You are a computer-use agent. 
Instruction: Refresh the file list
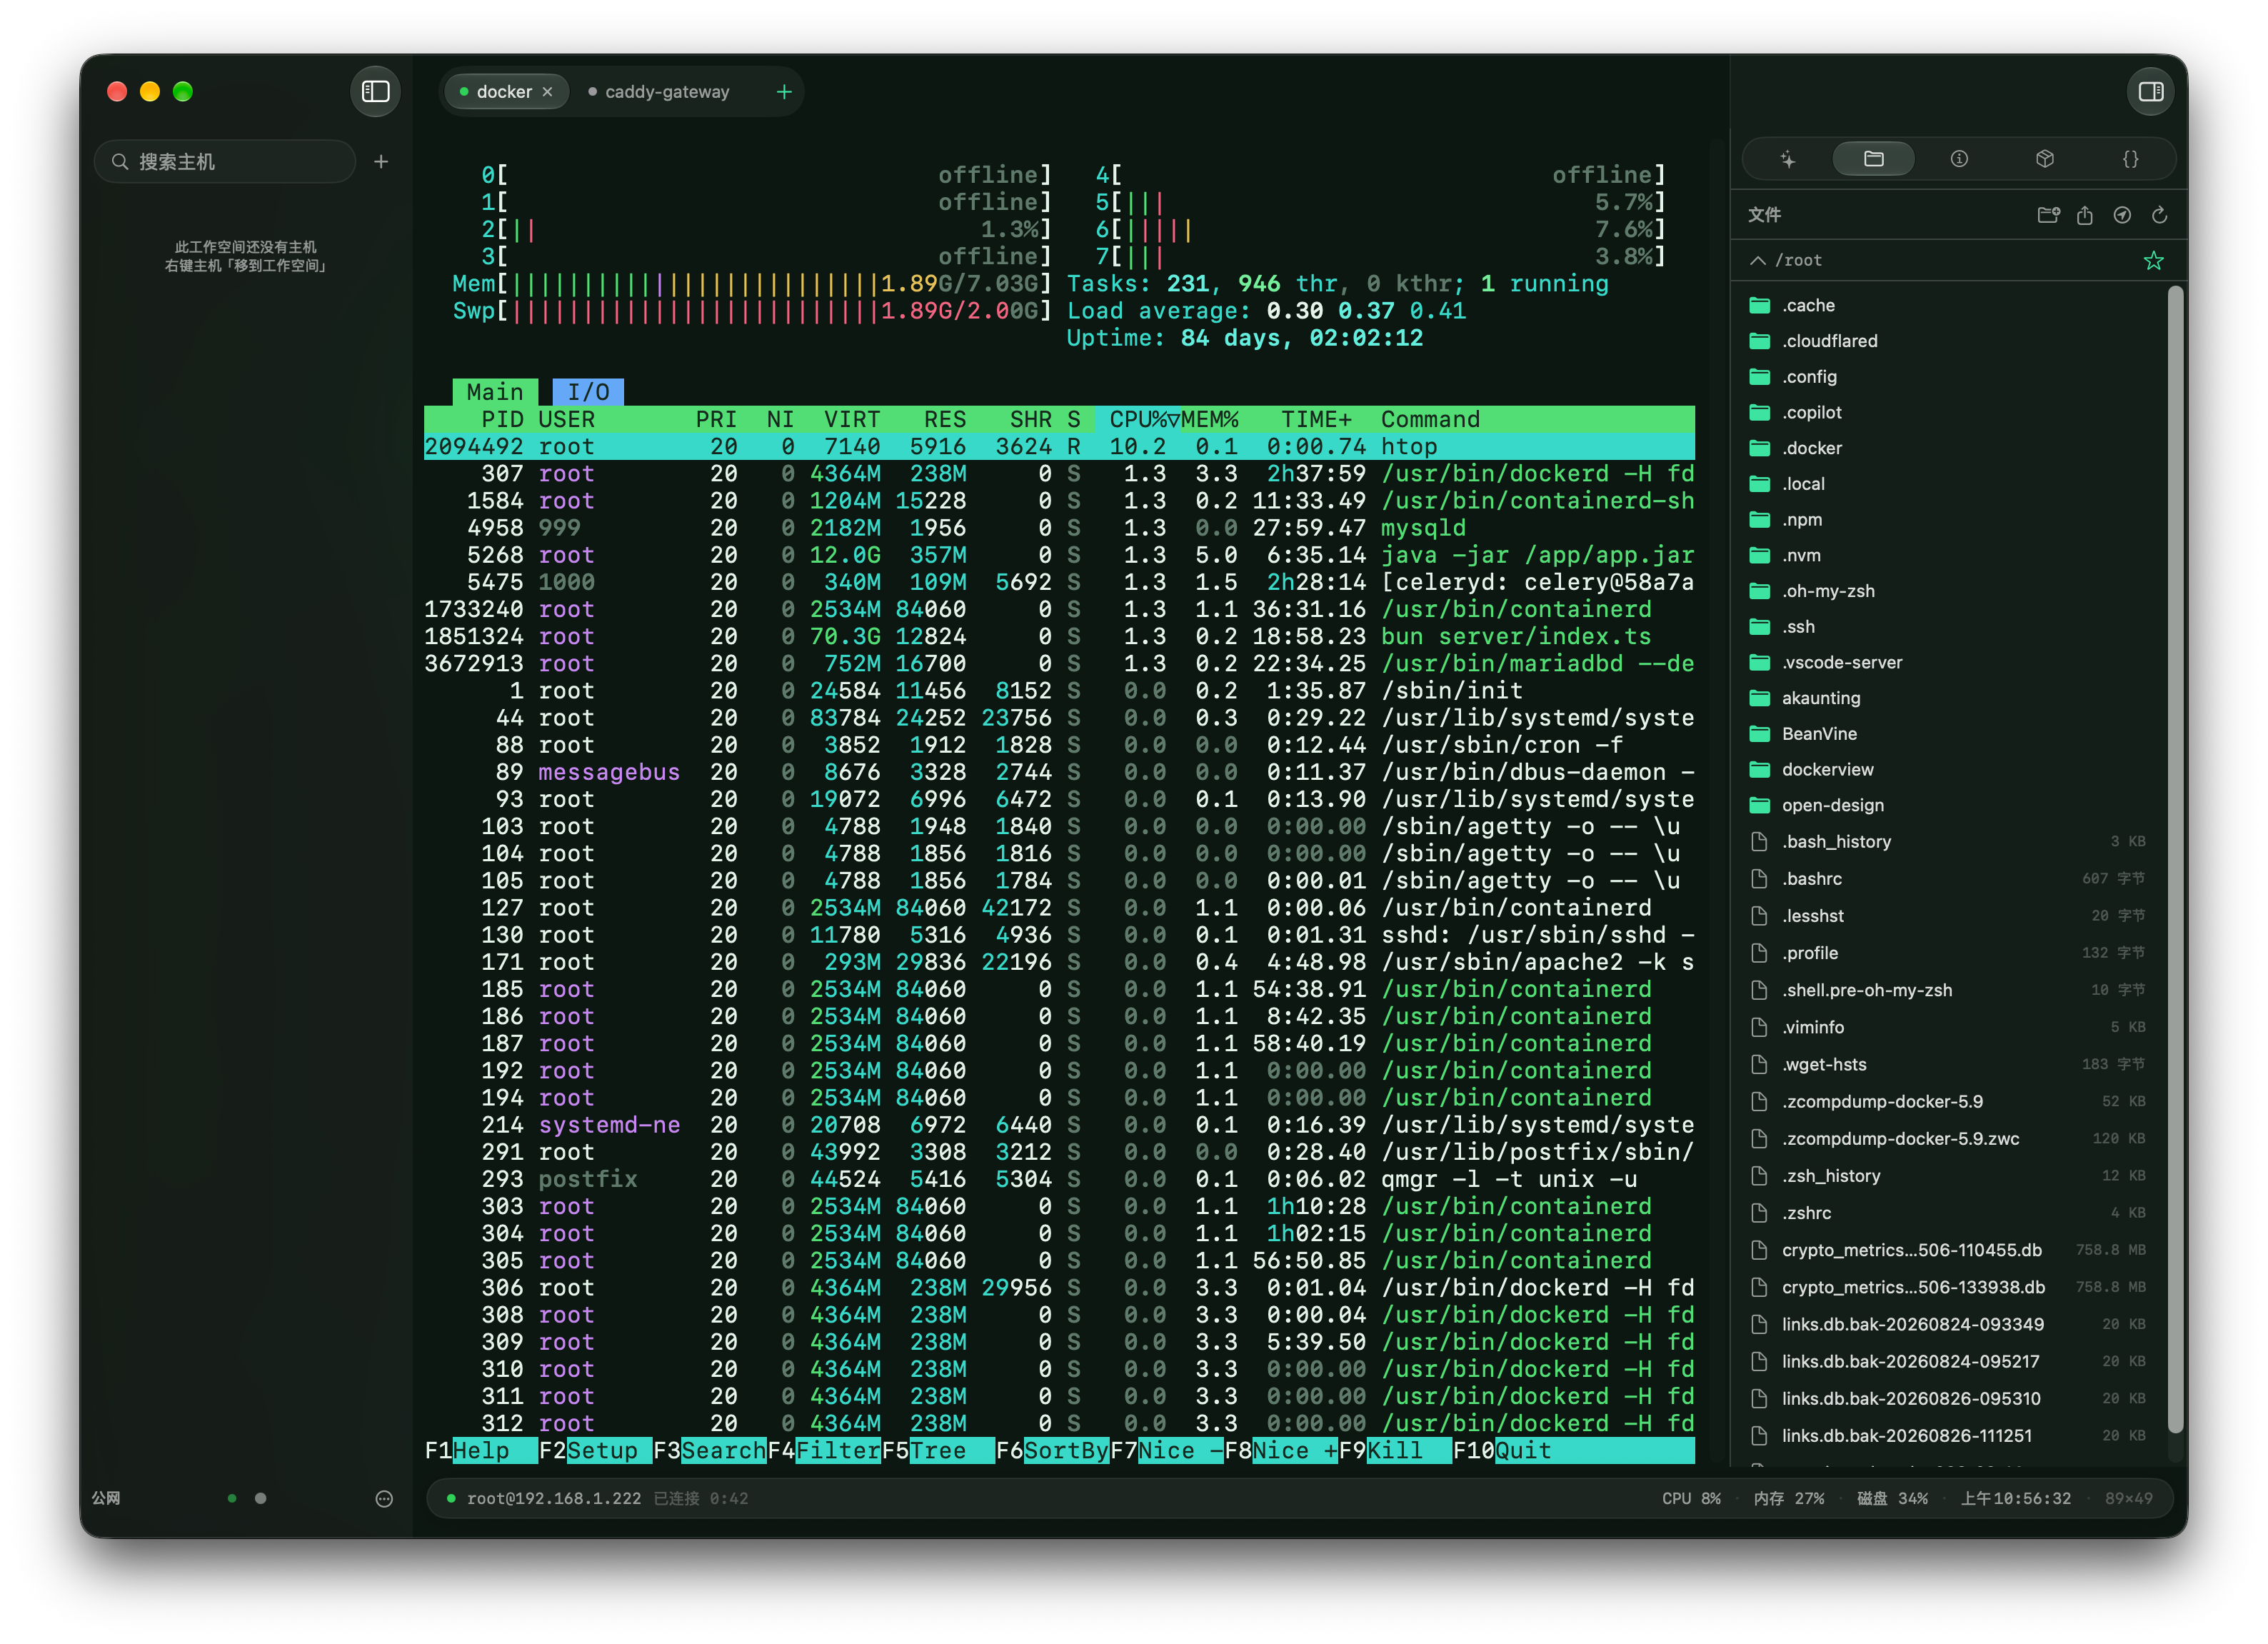(x=2159, y=215)
